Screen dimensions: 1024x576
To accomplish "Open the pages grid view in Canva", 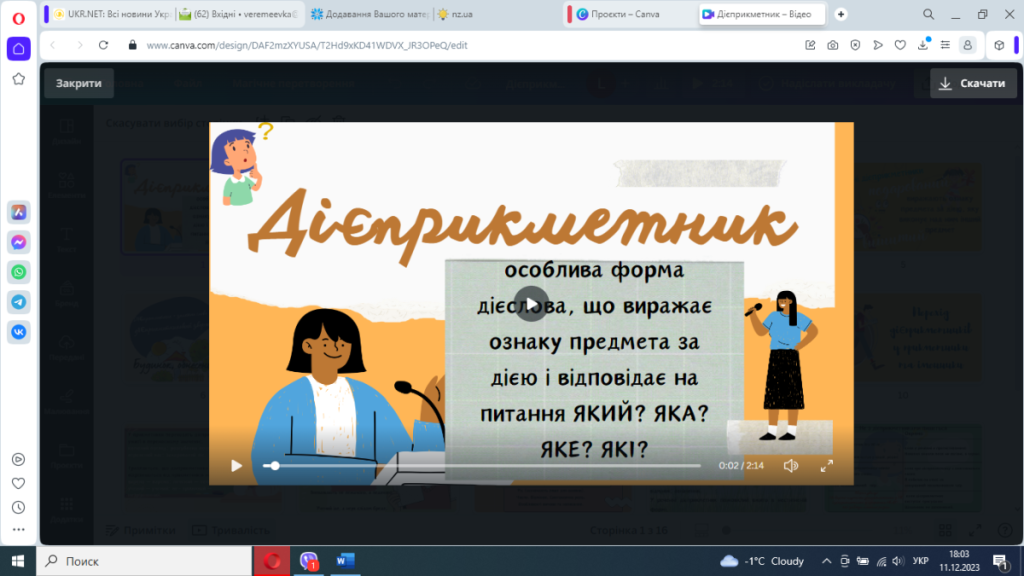I will click(x=944, y=530).
